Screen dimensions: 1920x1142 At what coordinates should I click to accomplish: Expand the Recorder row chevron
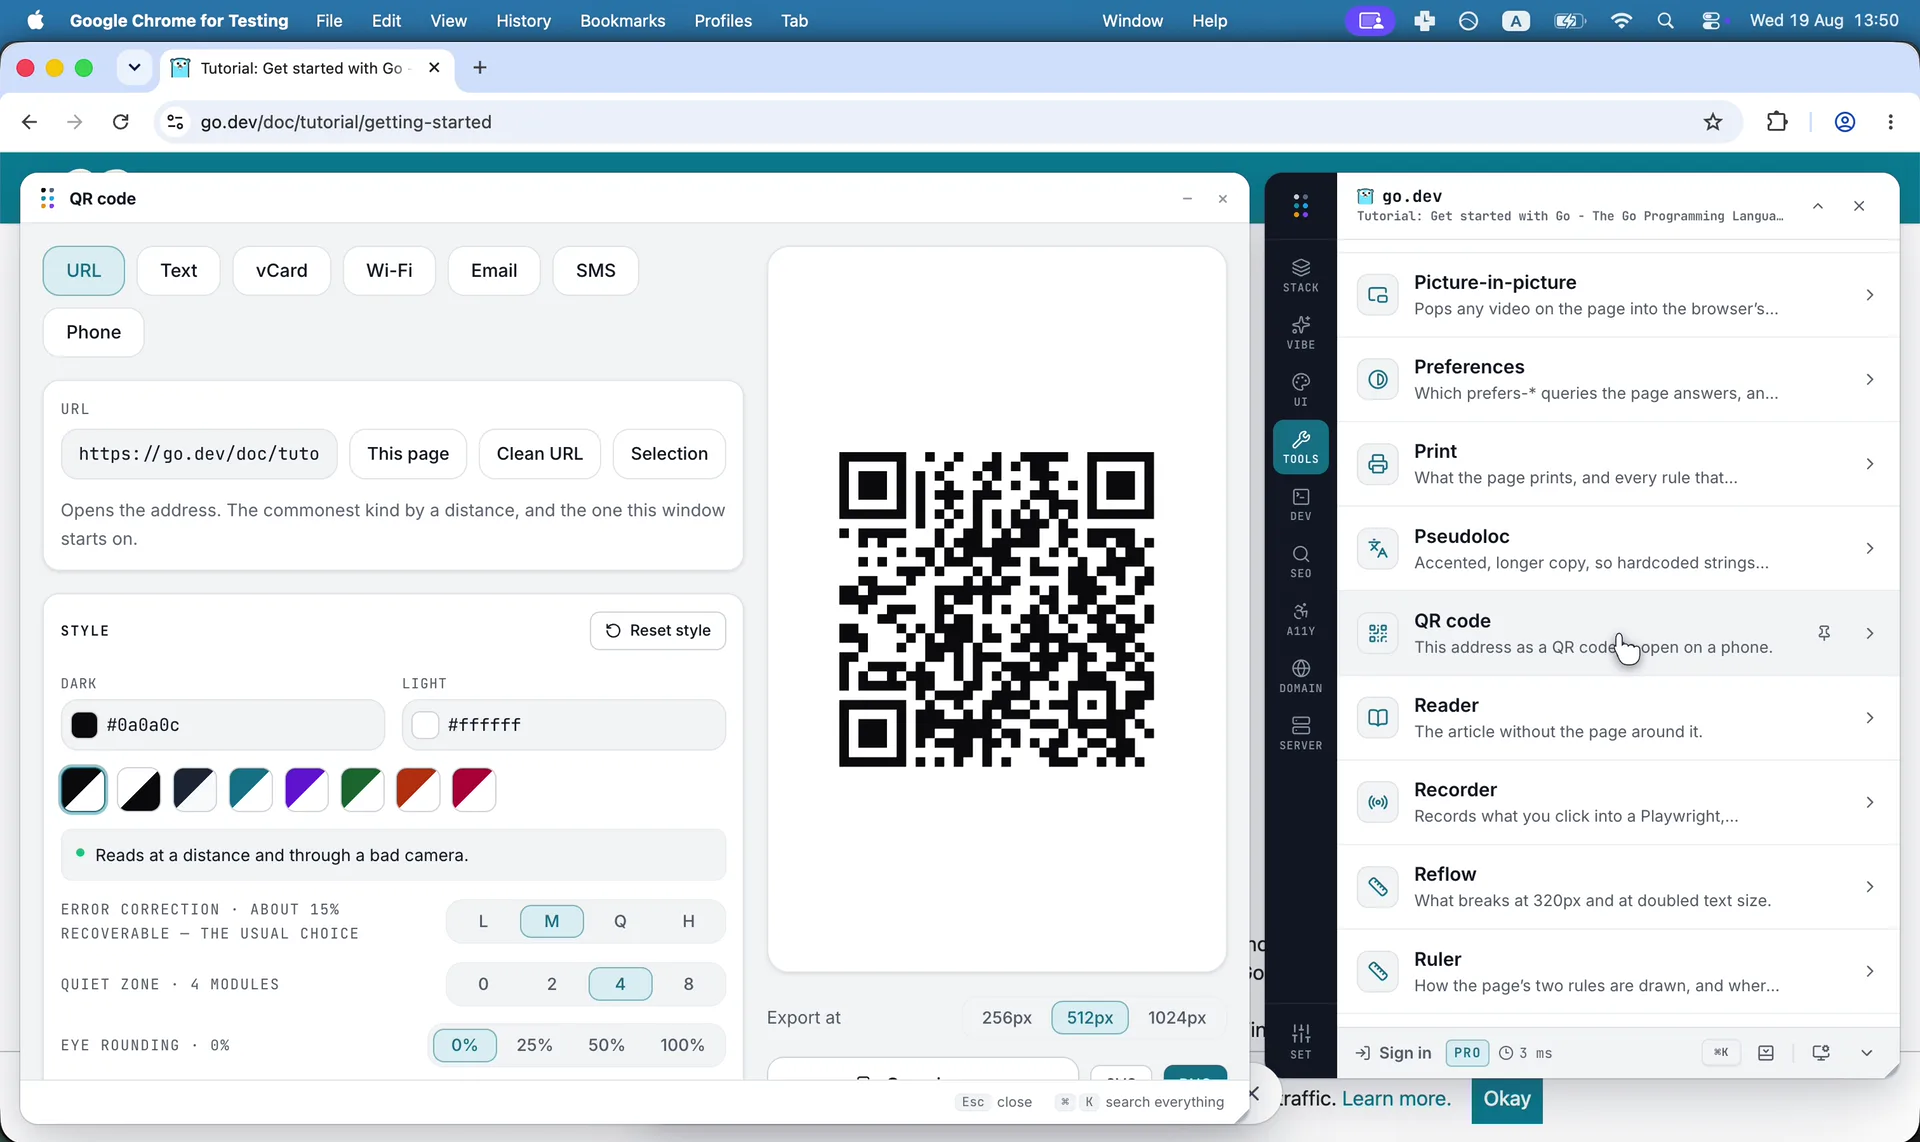tap(1869, 802)
